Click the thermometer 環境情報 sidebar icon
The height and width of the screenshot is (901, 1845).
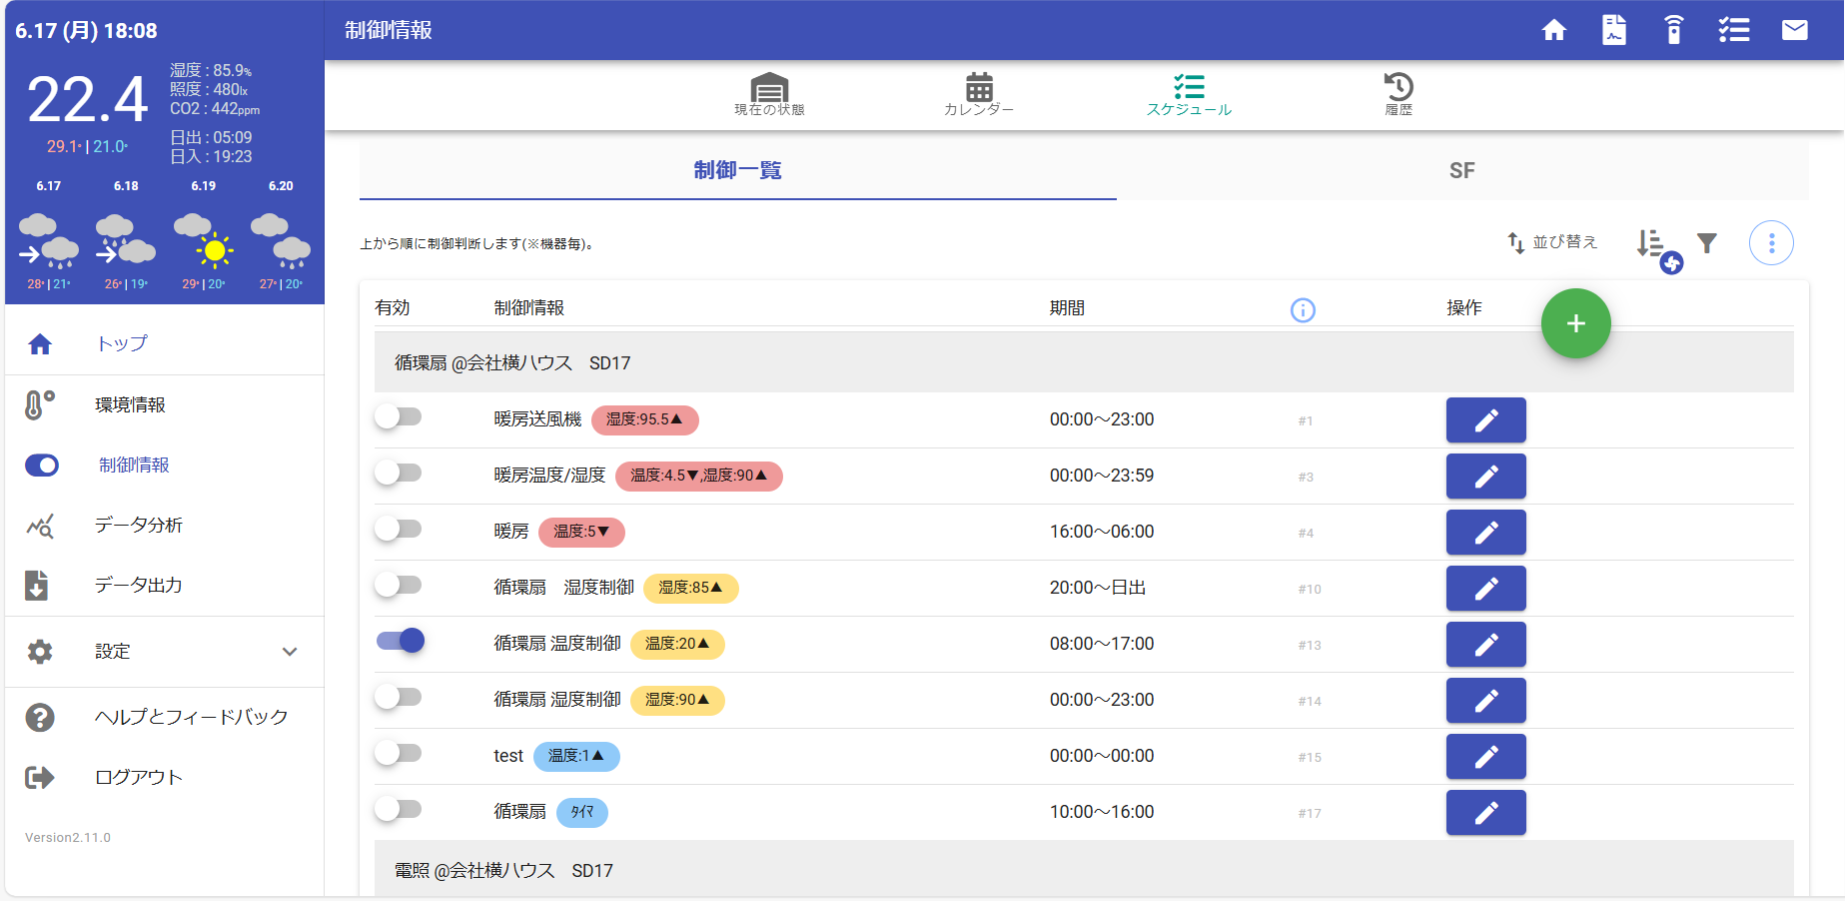39,405
